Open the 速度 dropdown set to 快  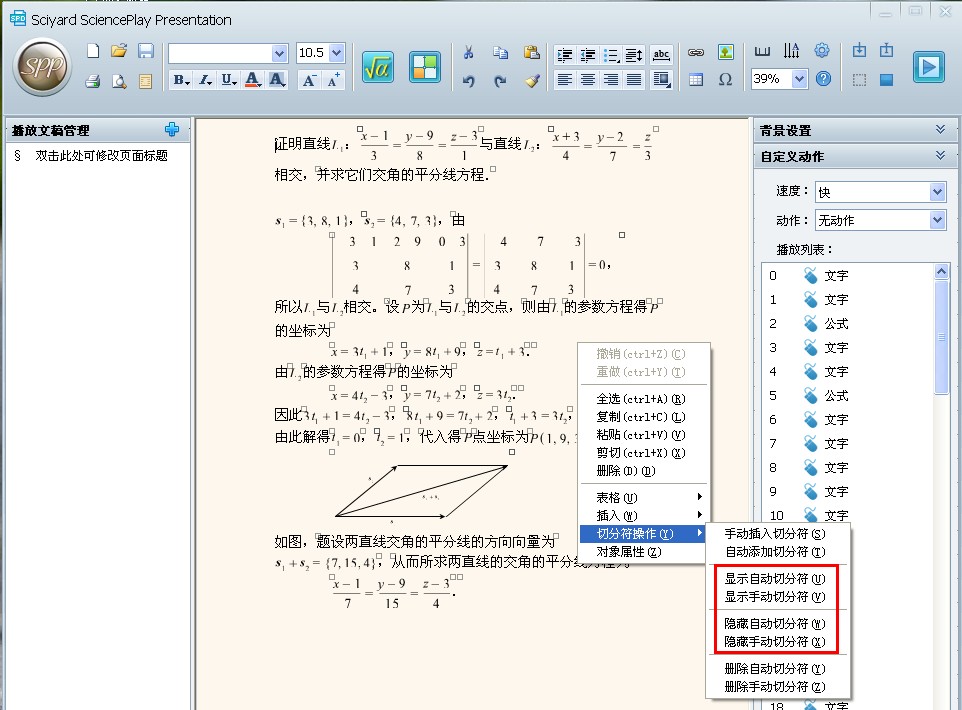click(937, 192)
